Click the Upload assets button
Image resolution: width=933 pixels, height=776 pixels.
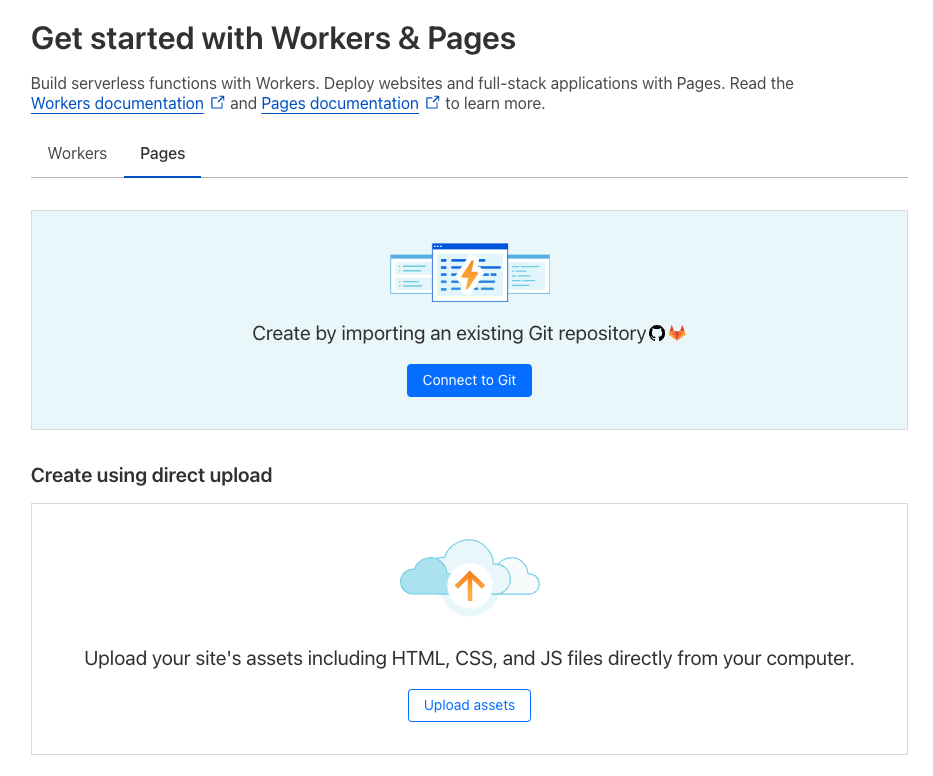click(x=469, y=705)
